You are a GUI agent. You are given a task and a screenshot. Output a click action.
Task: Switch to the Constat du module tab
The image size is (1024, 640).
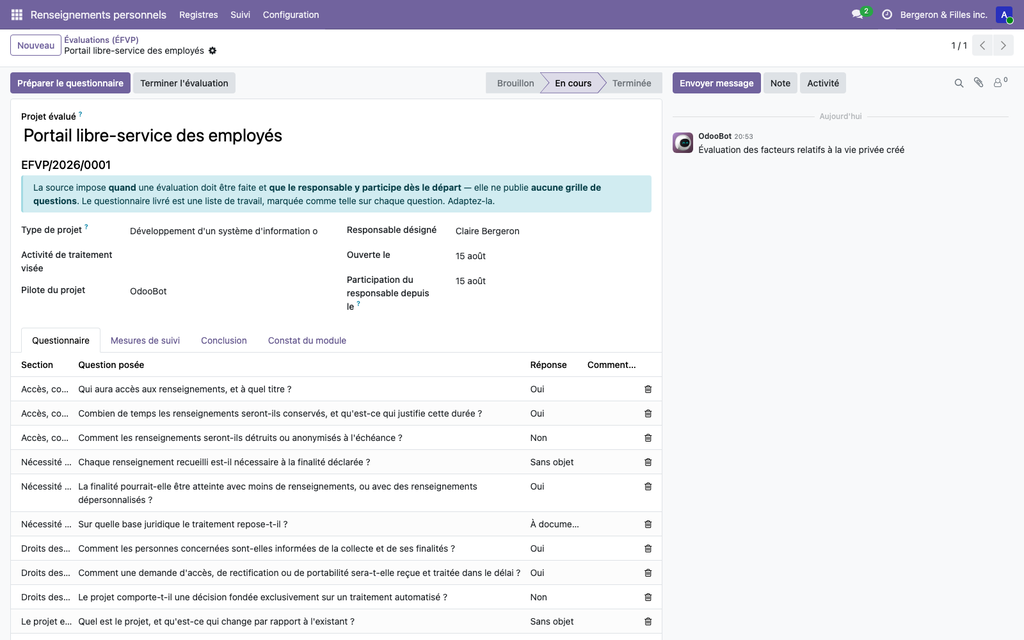[x=307, y=340]
